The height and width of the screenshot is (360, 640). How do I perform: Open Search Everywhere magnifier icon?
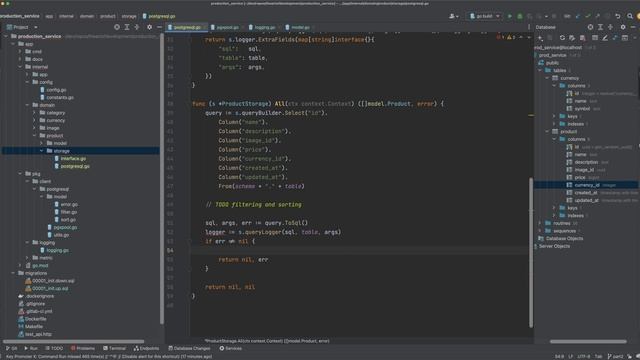tap(630, 16)
